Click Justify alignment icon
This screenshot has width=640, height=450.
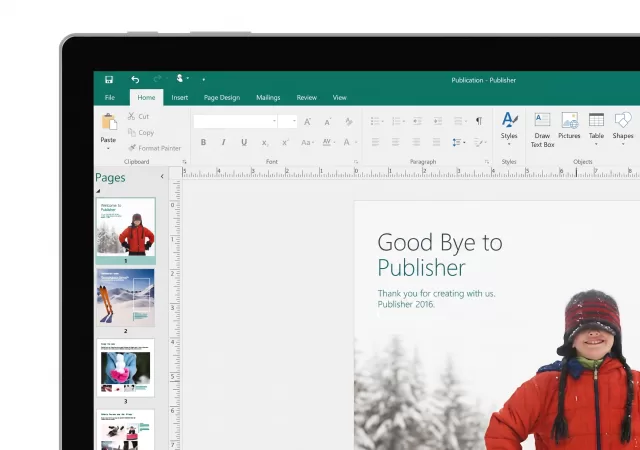(436, 142)
